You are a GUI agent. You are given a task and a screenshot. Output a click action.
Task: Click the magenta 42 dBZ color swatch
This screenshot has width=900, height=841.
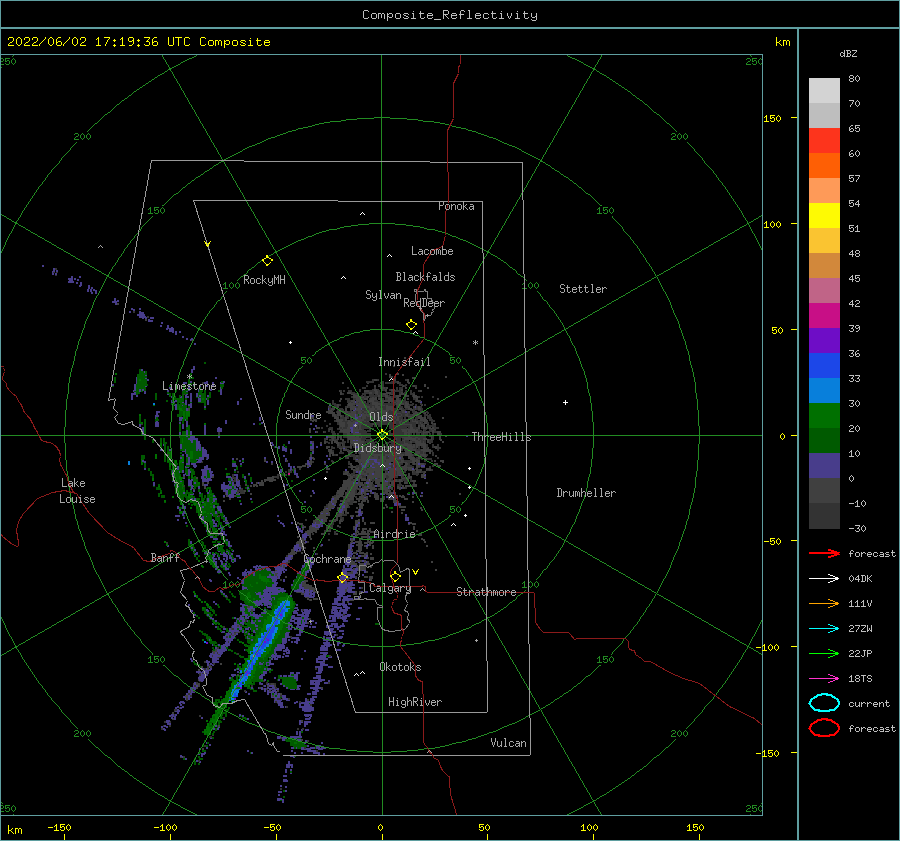coord(824,315)
